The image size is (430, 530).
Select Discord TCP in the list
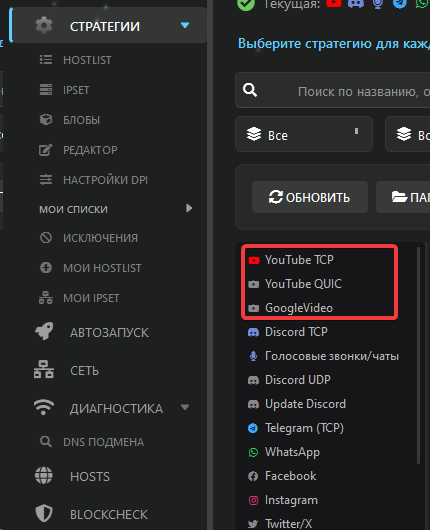(x=296, y=332)
